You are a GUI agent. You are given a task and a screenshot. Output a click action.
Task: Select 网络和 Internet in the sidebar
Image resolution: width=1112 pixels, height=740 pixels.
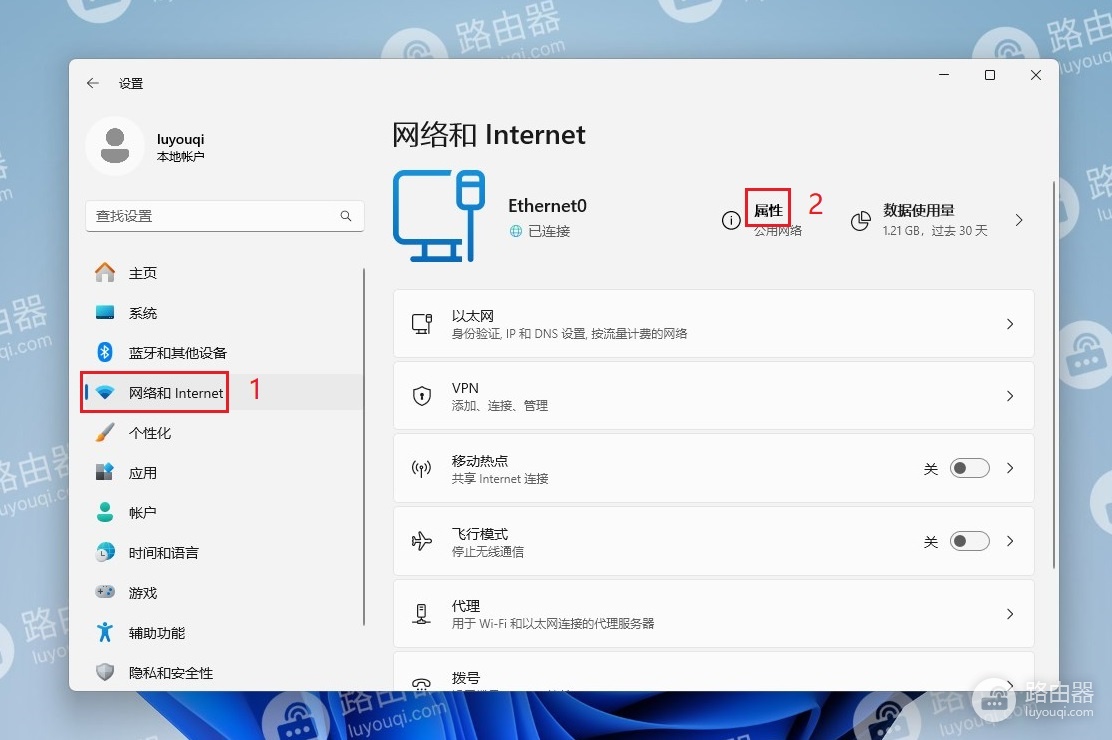point(223,392)
